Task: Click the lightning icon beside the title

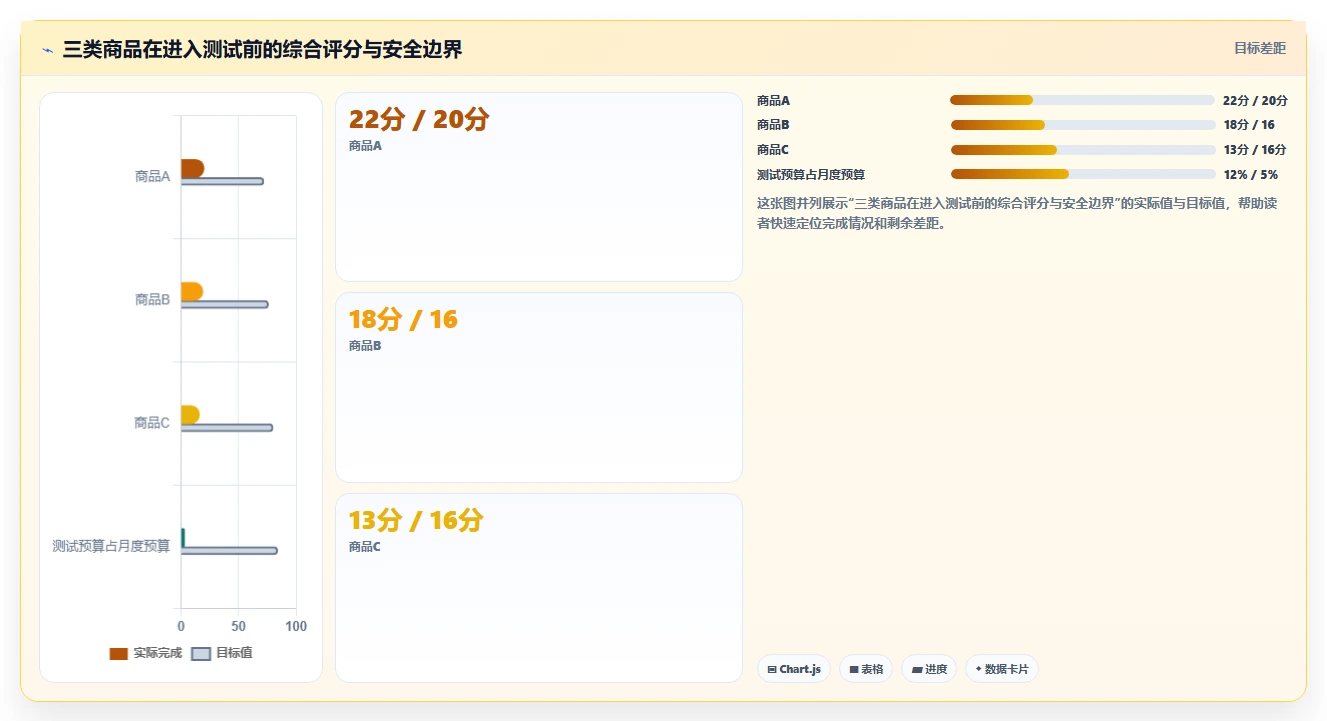Action: tap(47, 50)
